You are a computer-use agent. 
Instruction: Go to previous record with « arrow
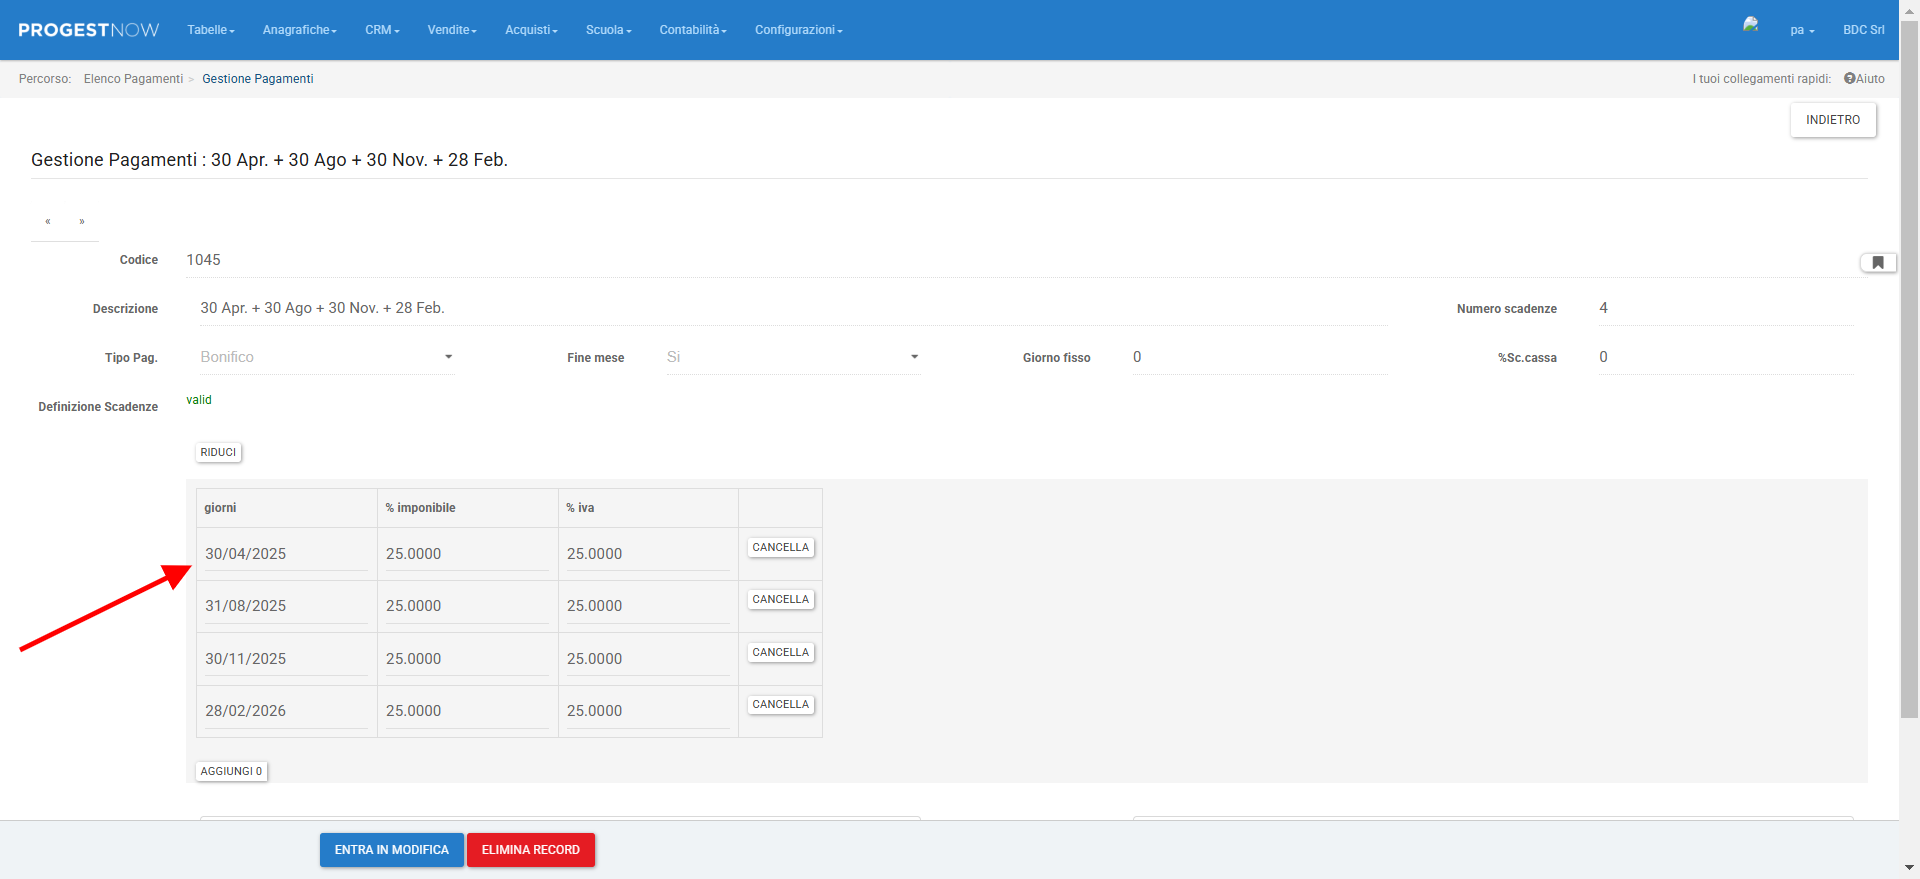tap(48, 222)
